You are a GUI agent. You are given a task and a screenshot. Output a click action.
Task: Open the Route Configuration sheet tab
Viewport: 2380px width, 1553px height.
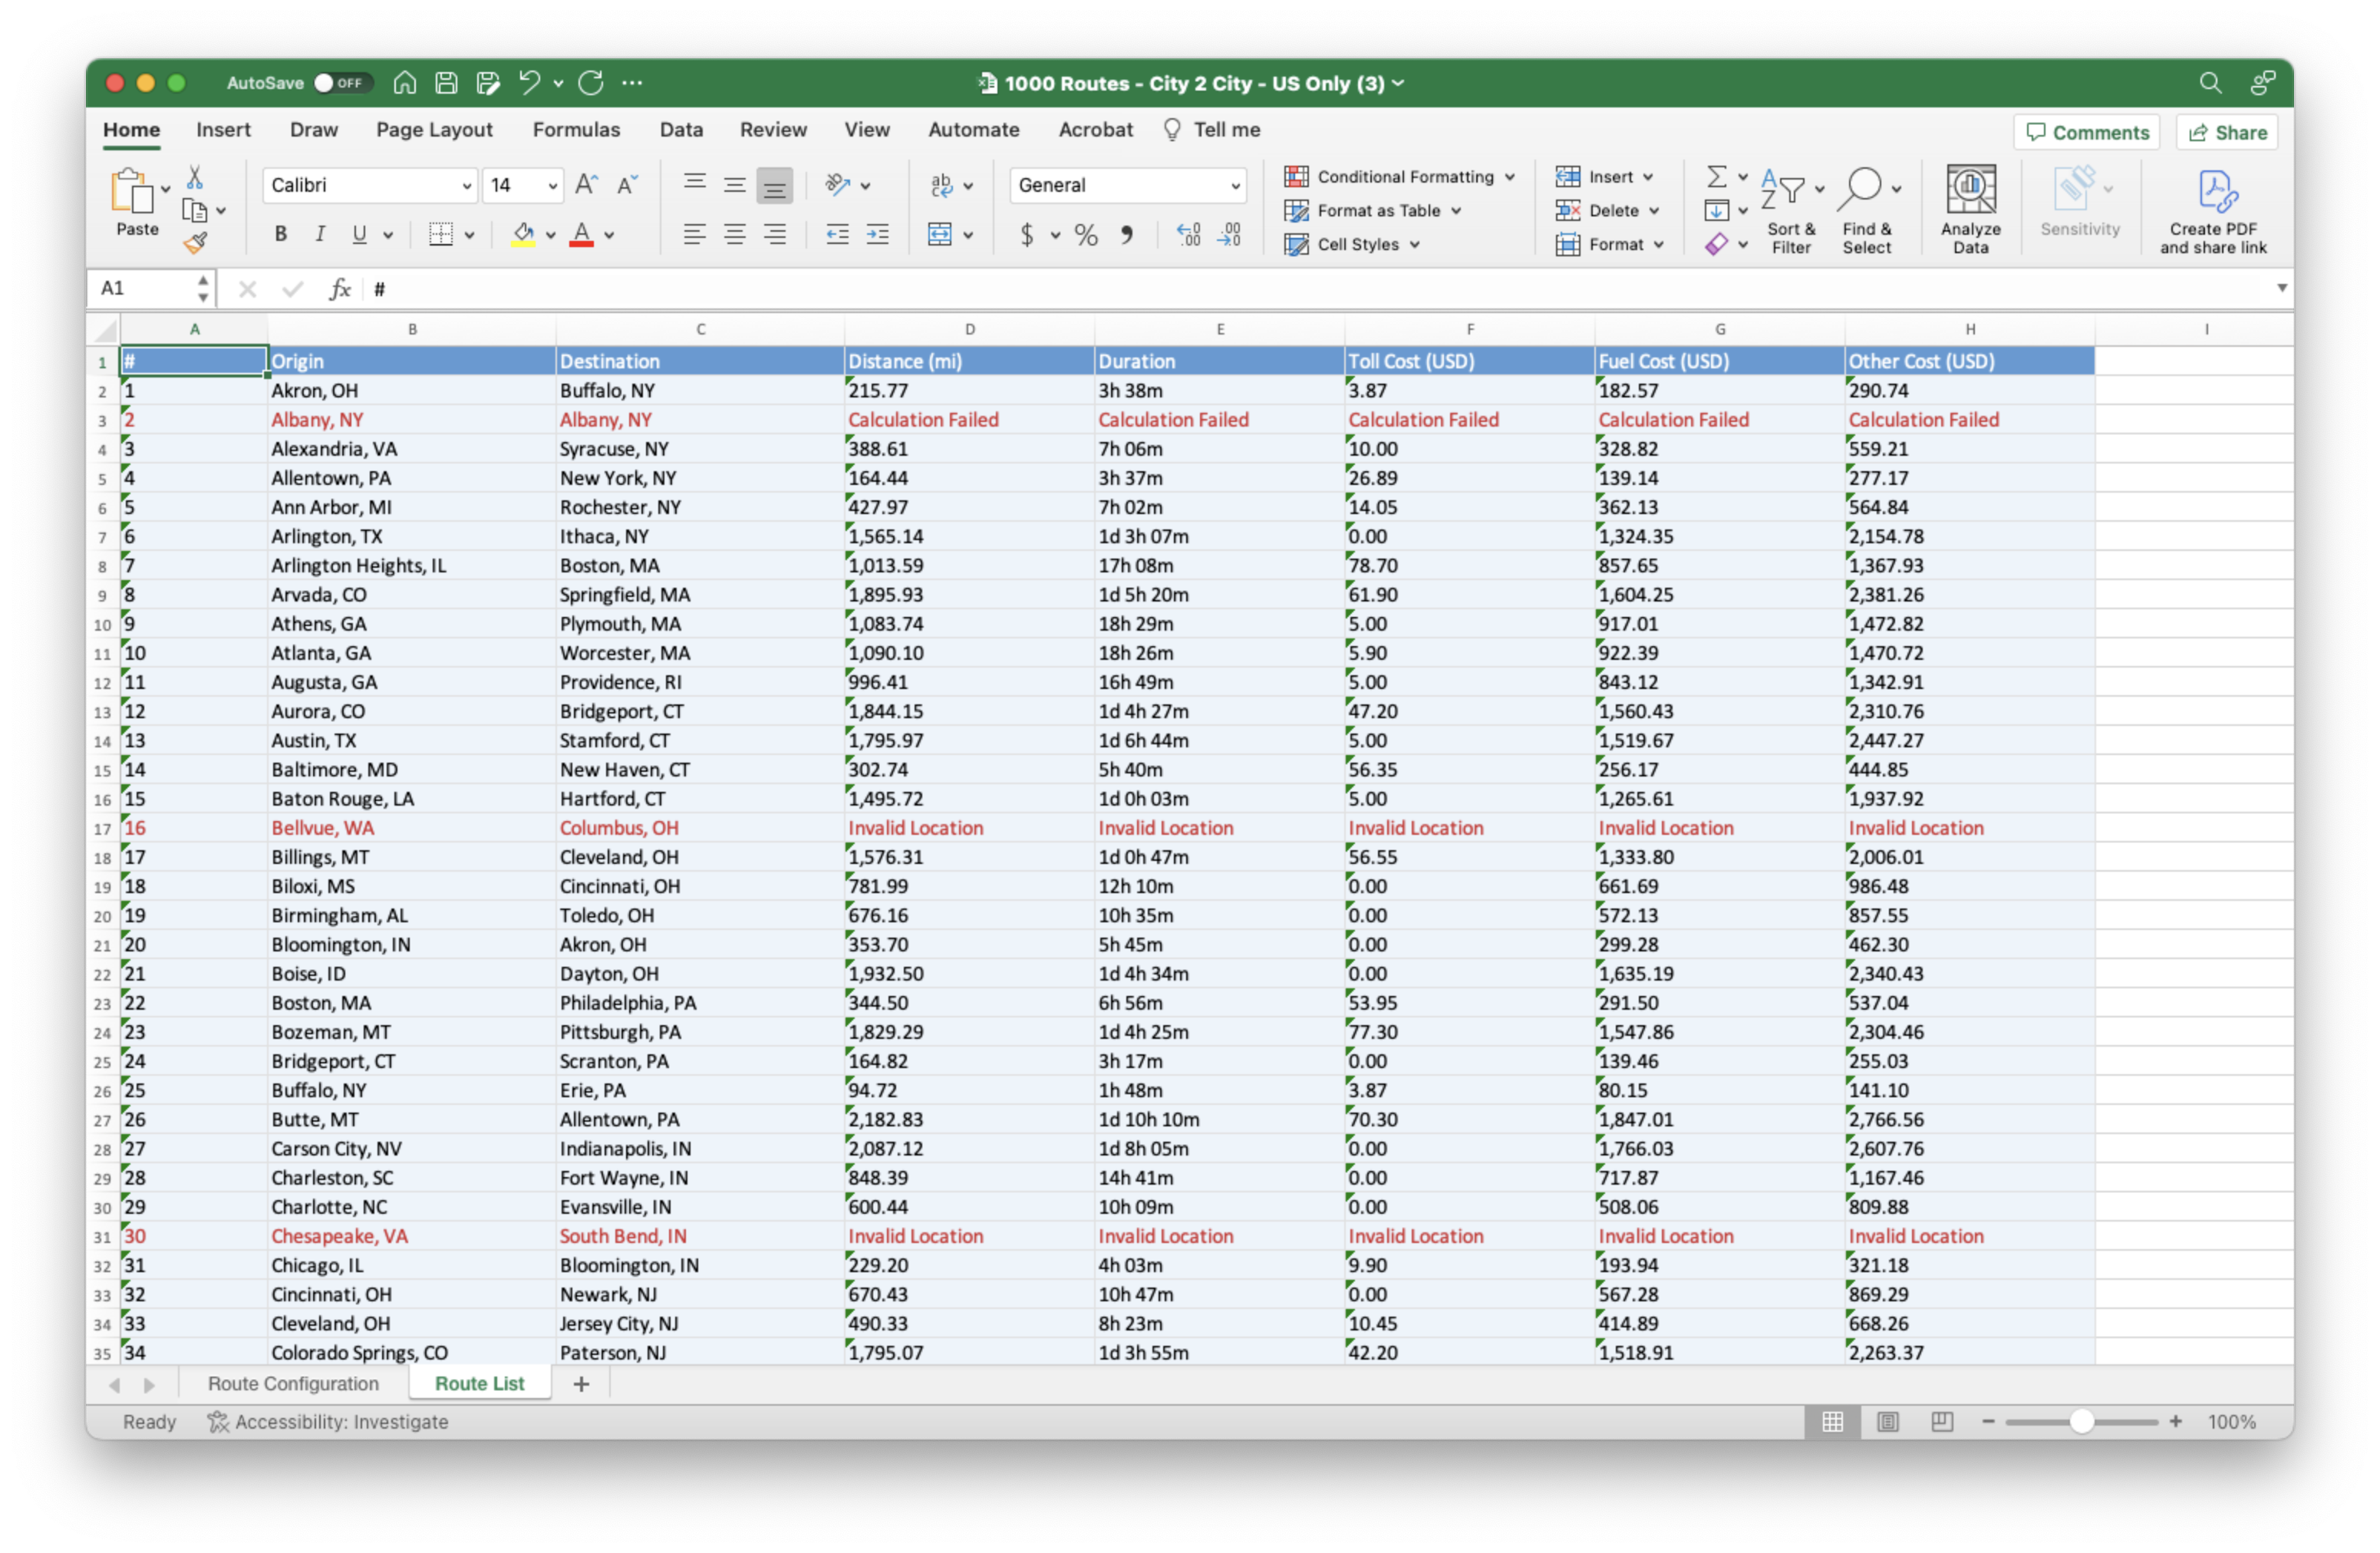point(293,1384)
